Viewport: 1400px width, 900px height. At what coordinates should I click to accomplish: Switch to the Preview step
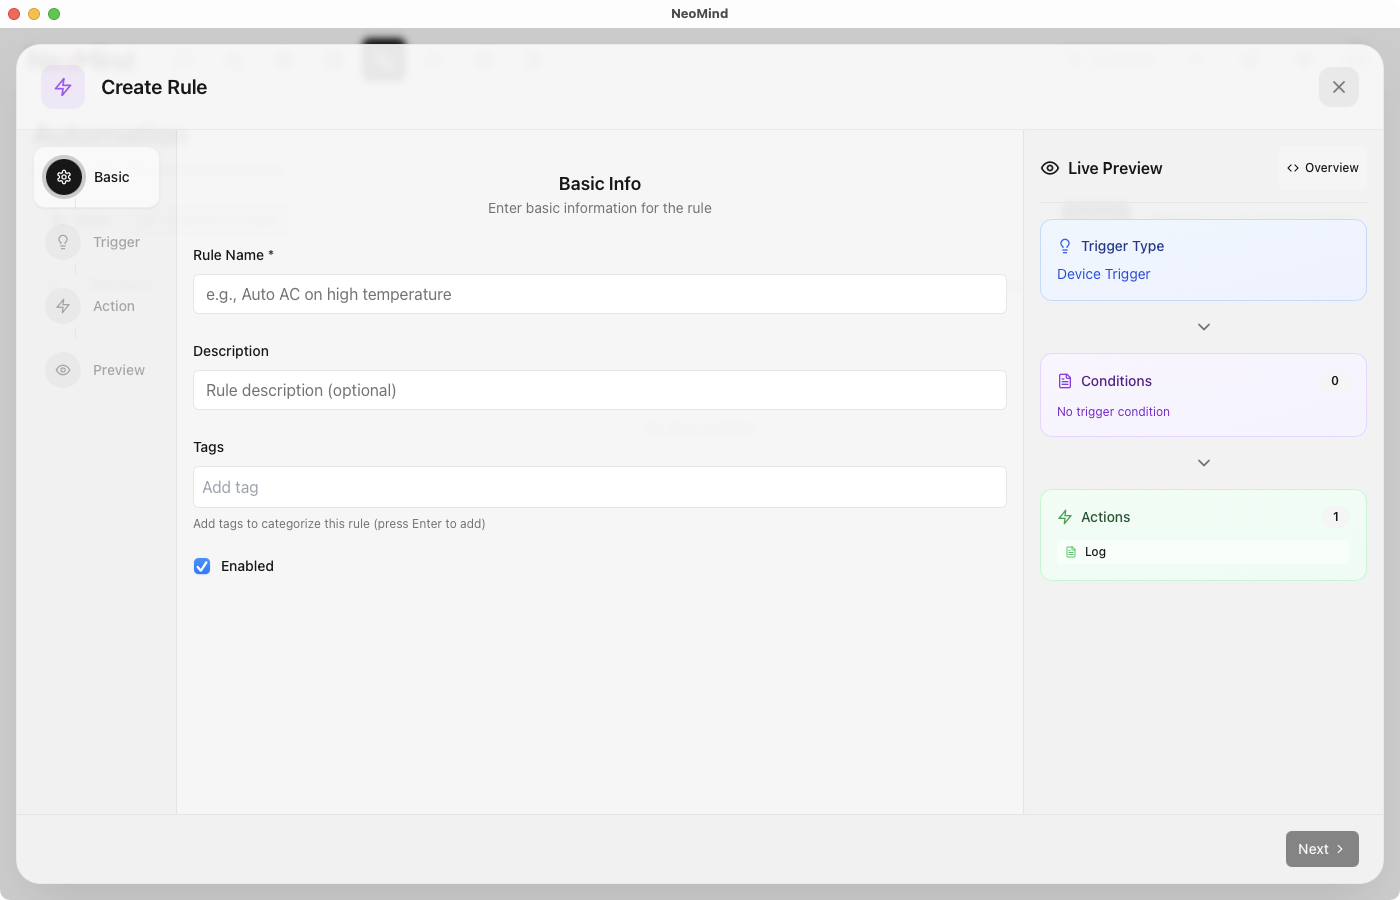click(97, 369)
